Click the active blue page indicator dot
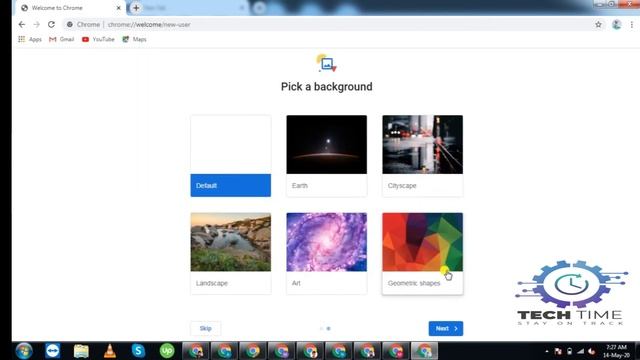Image resolution: width=640 pixels, height=360 pixels. point(329,328)
